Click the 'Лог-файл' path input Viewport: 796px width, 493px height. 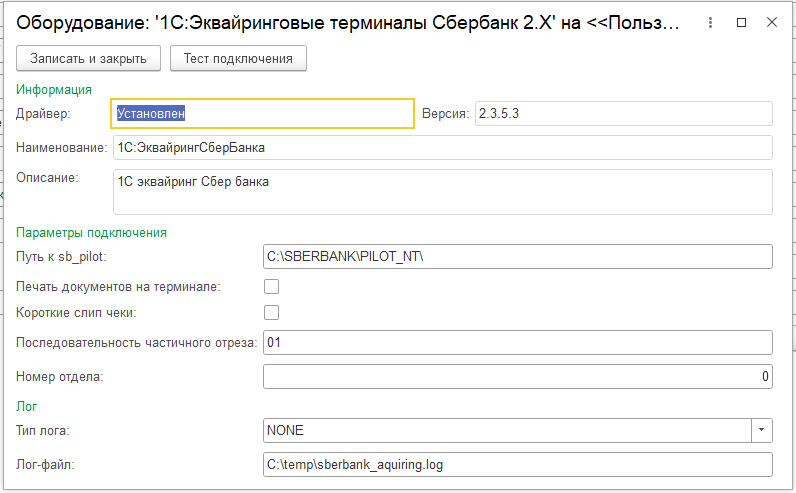[517, 464]
